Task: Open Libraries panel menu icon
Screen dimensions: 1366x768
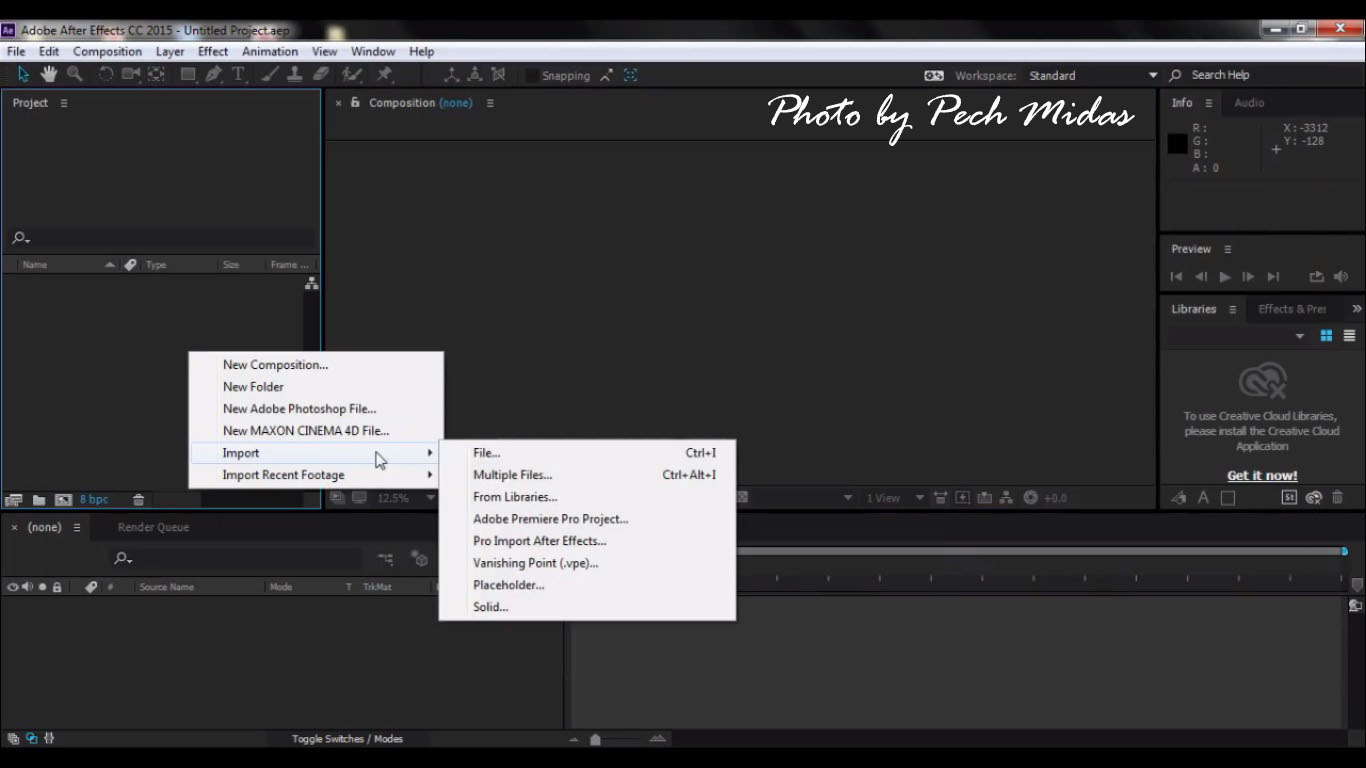Action: pyautogui.click(x=1232, y=309)
